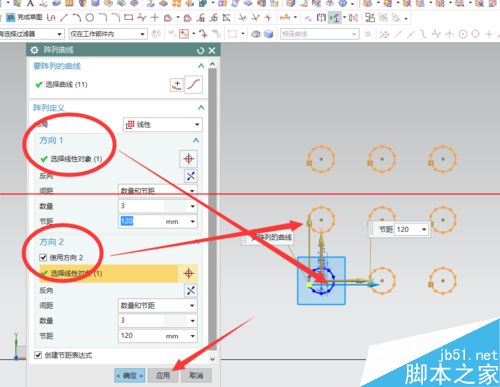The image size is (500, 387).
Task: Click the OK (确定) button
Action: coord(130,376)
